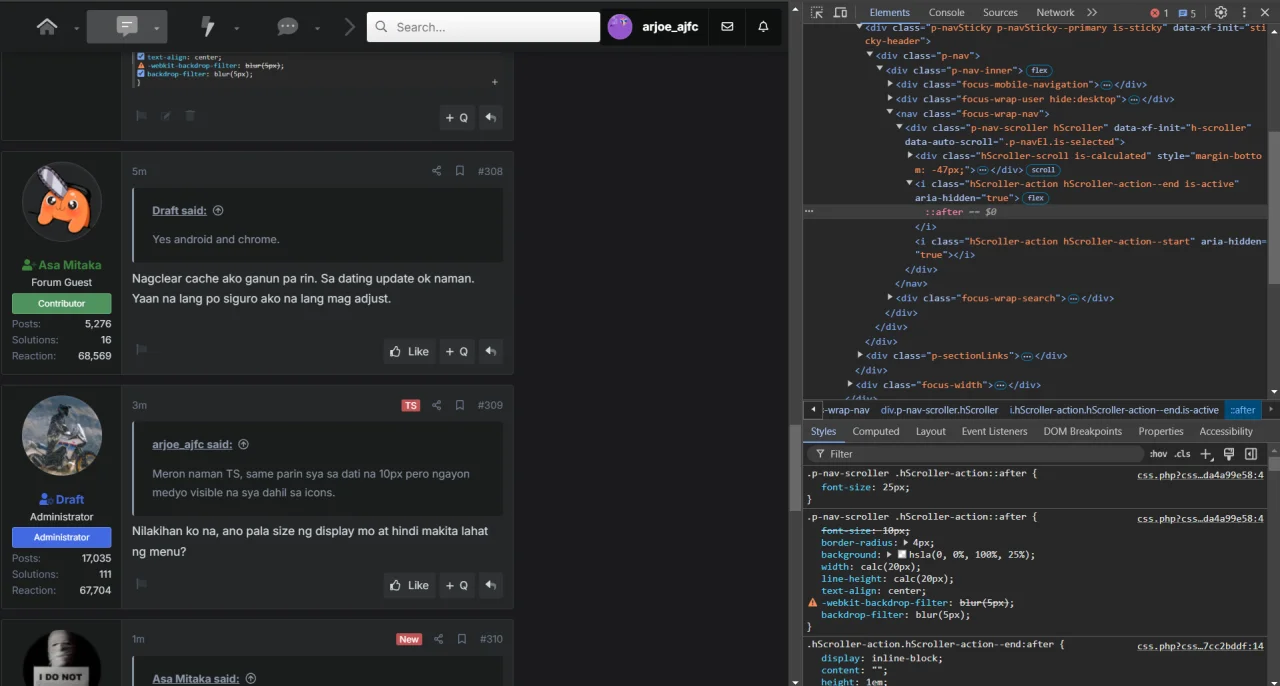Image resolution: width=1280 pixels, height=686 pixels.
Task: Expand background shorthand triangle
Action: click(x=889, y=554)
